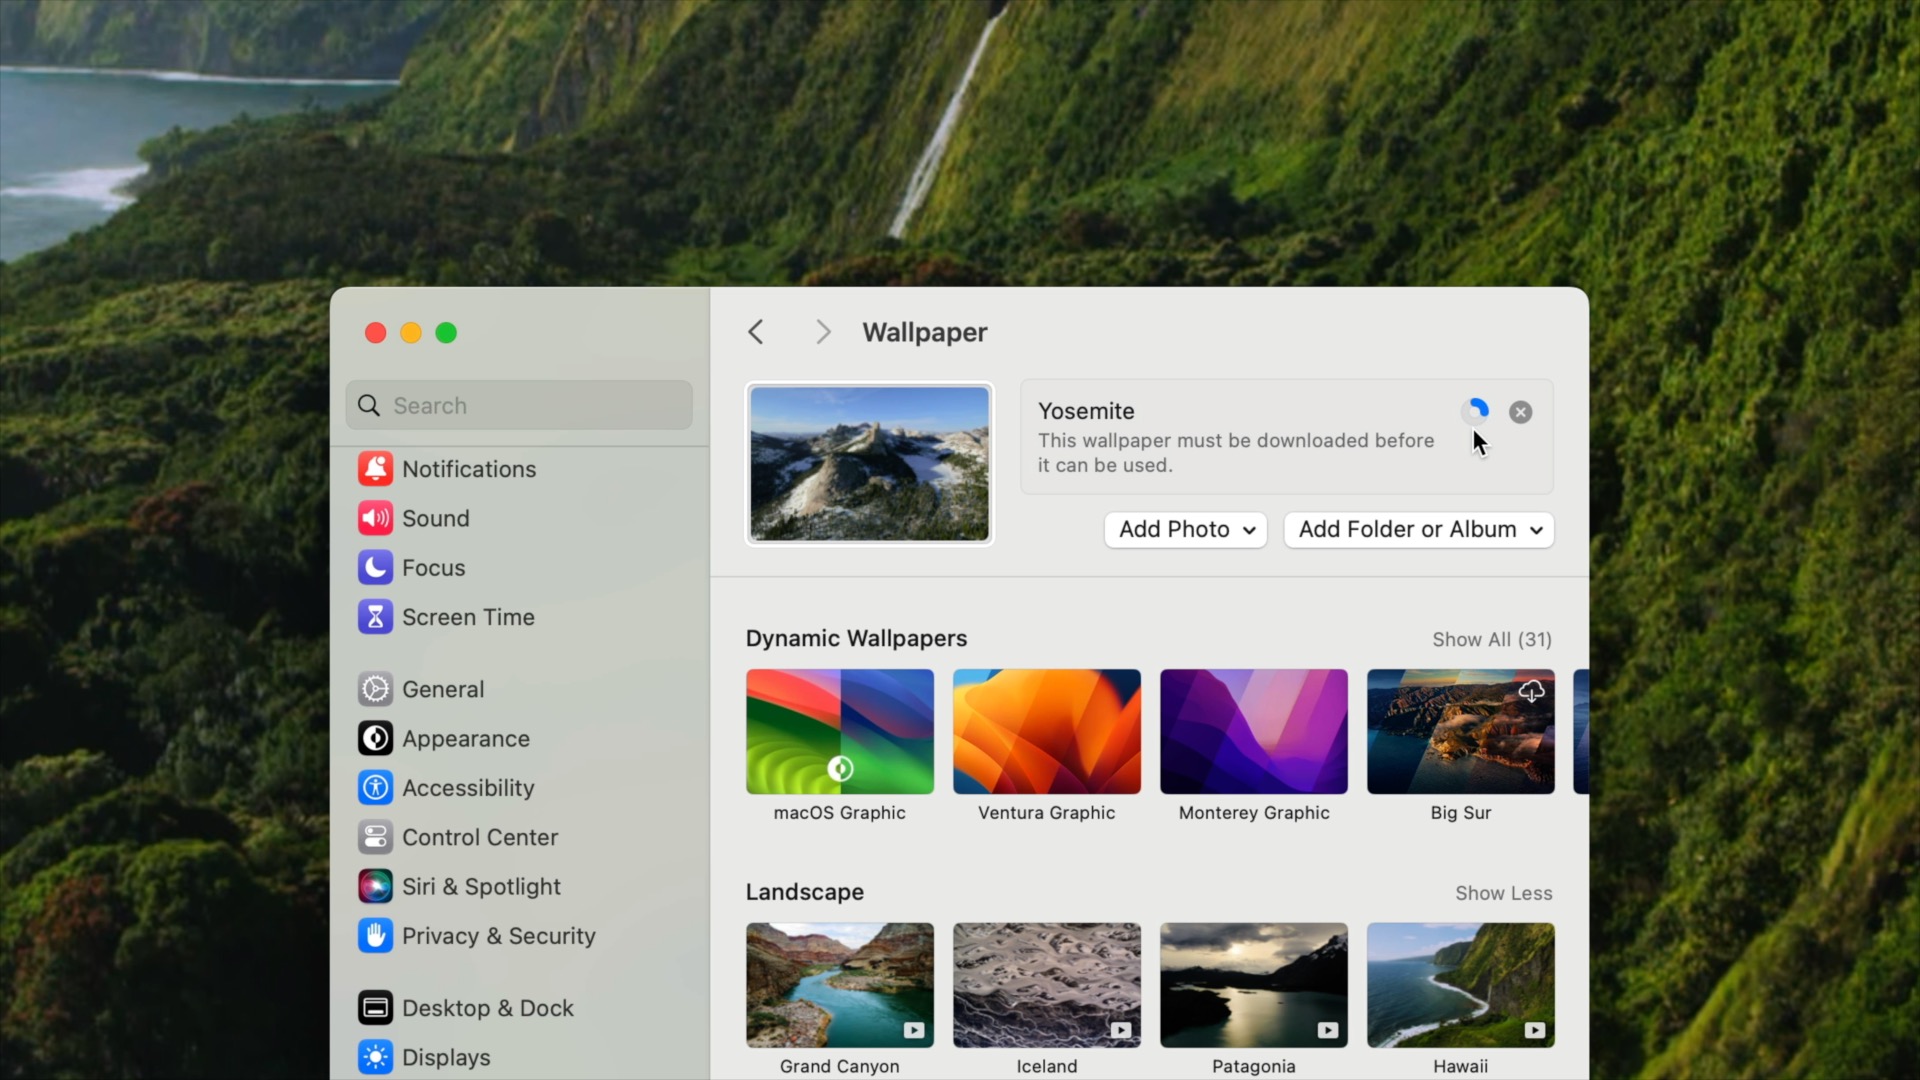Expand the Add Photo dropdown
The width and height of the screenshot is (1920, 1080).
click(1185, 529)
